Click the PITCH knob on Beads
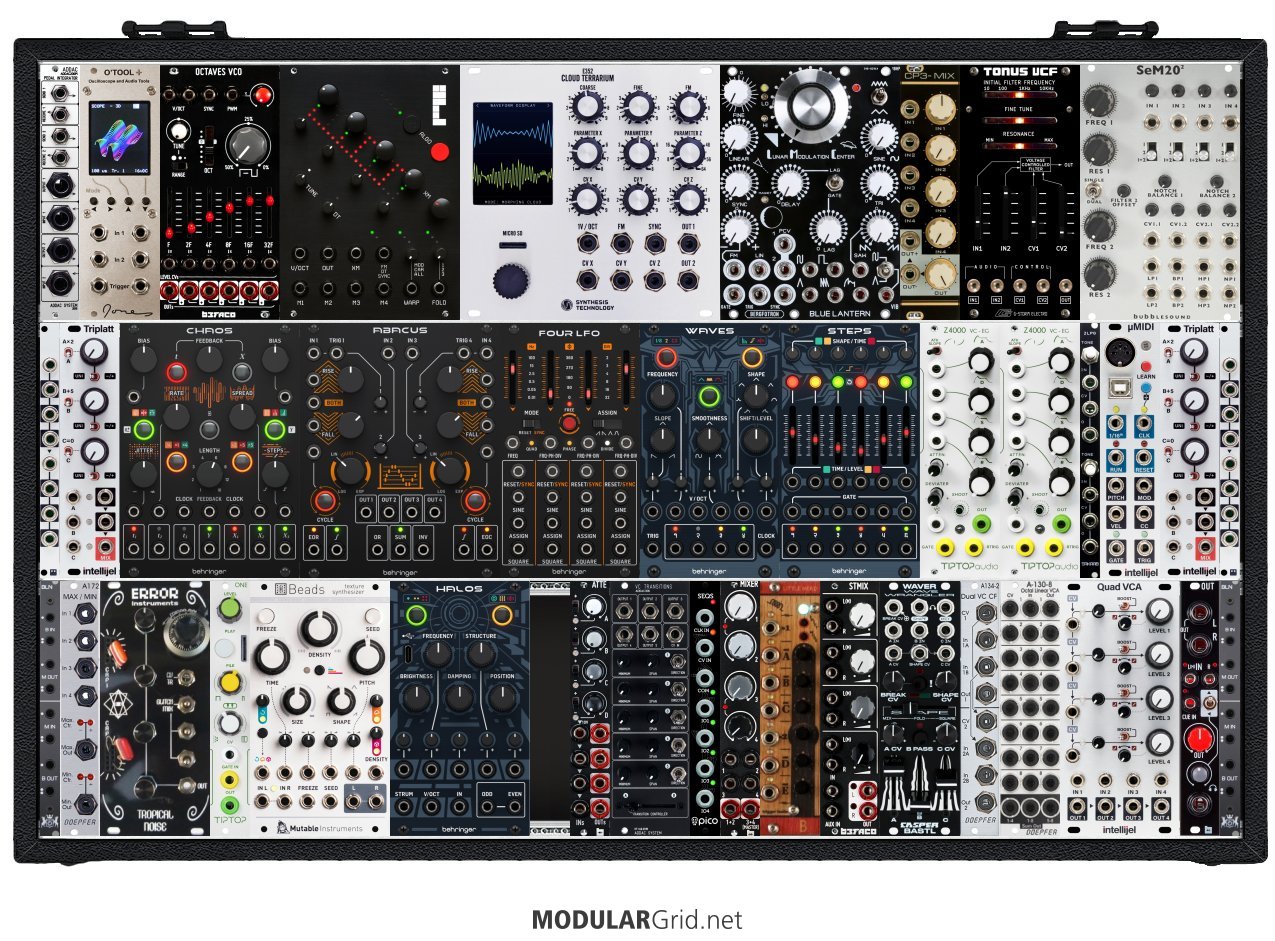The width and height of the screenshot is (1275, 941). click(x=367, y=659)
